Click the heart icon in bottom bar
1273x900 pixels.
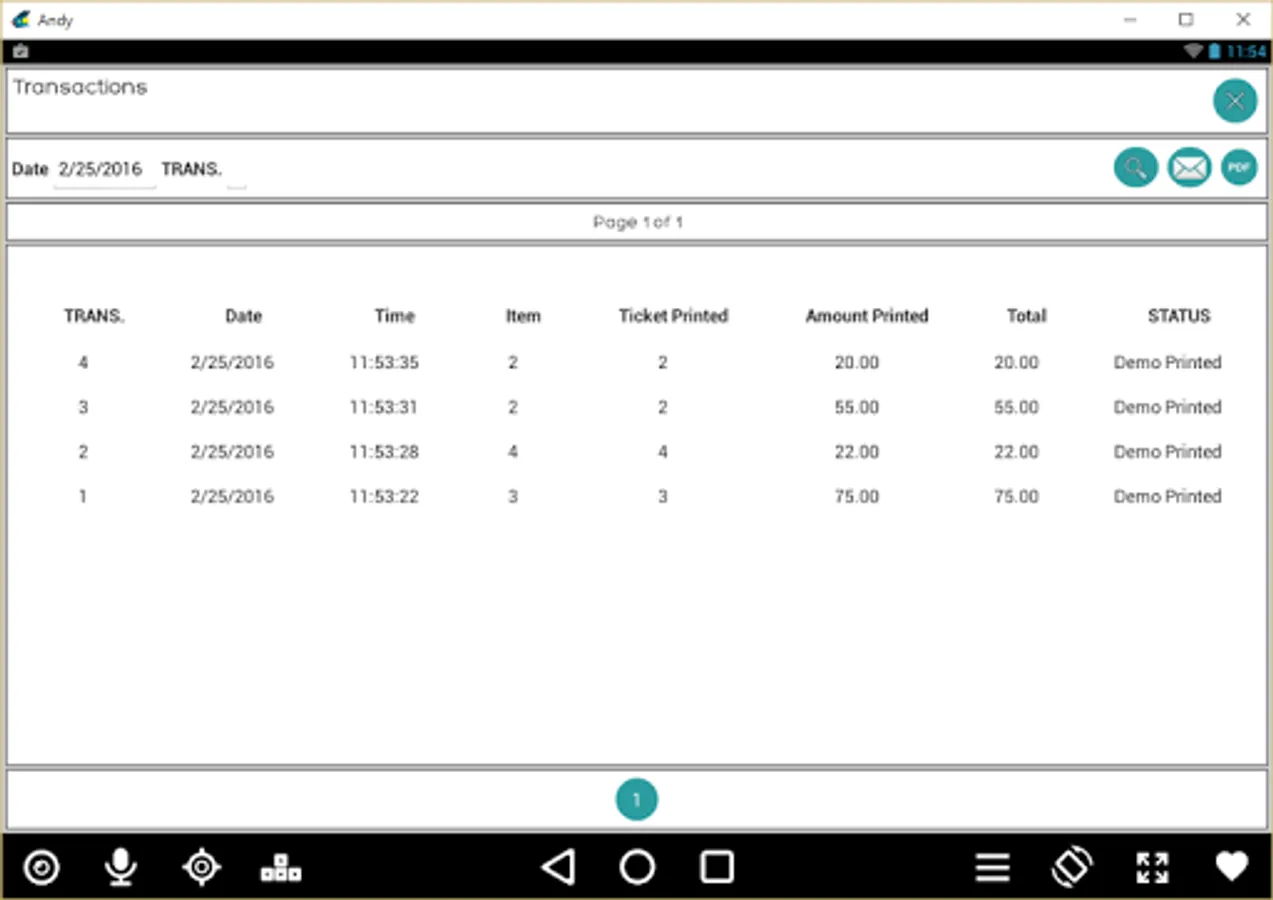coord(1232,867)
